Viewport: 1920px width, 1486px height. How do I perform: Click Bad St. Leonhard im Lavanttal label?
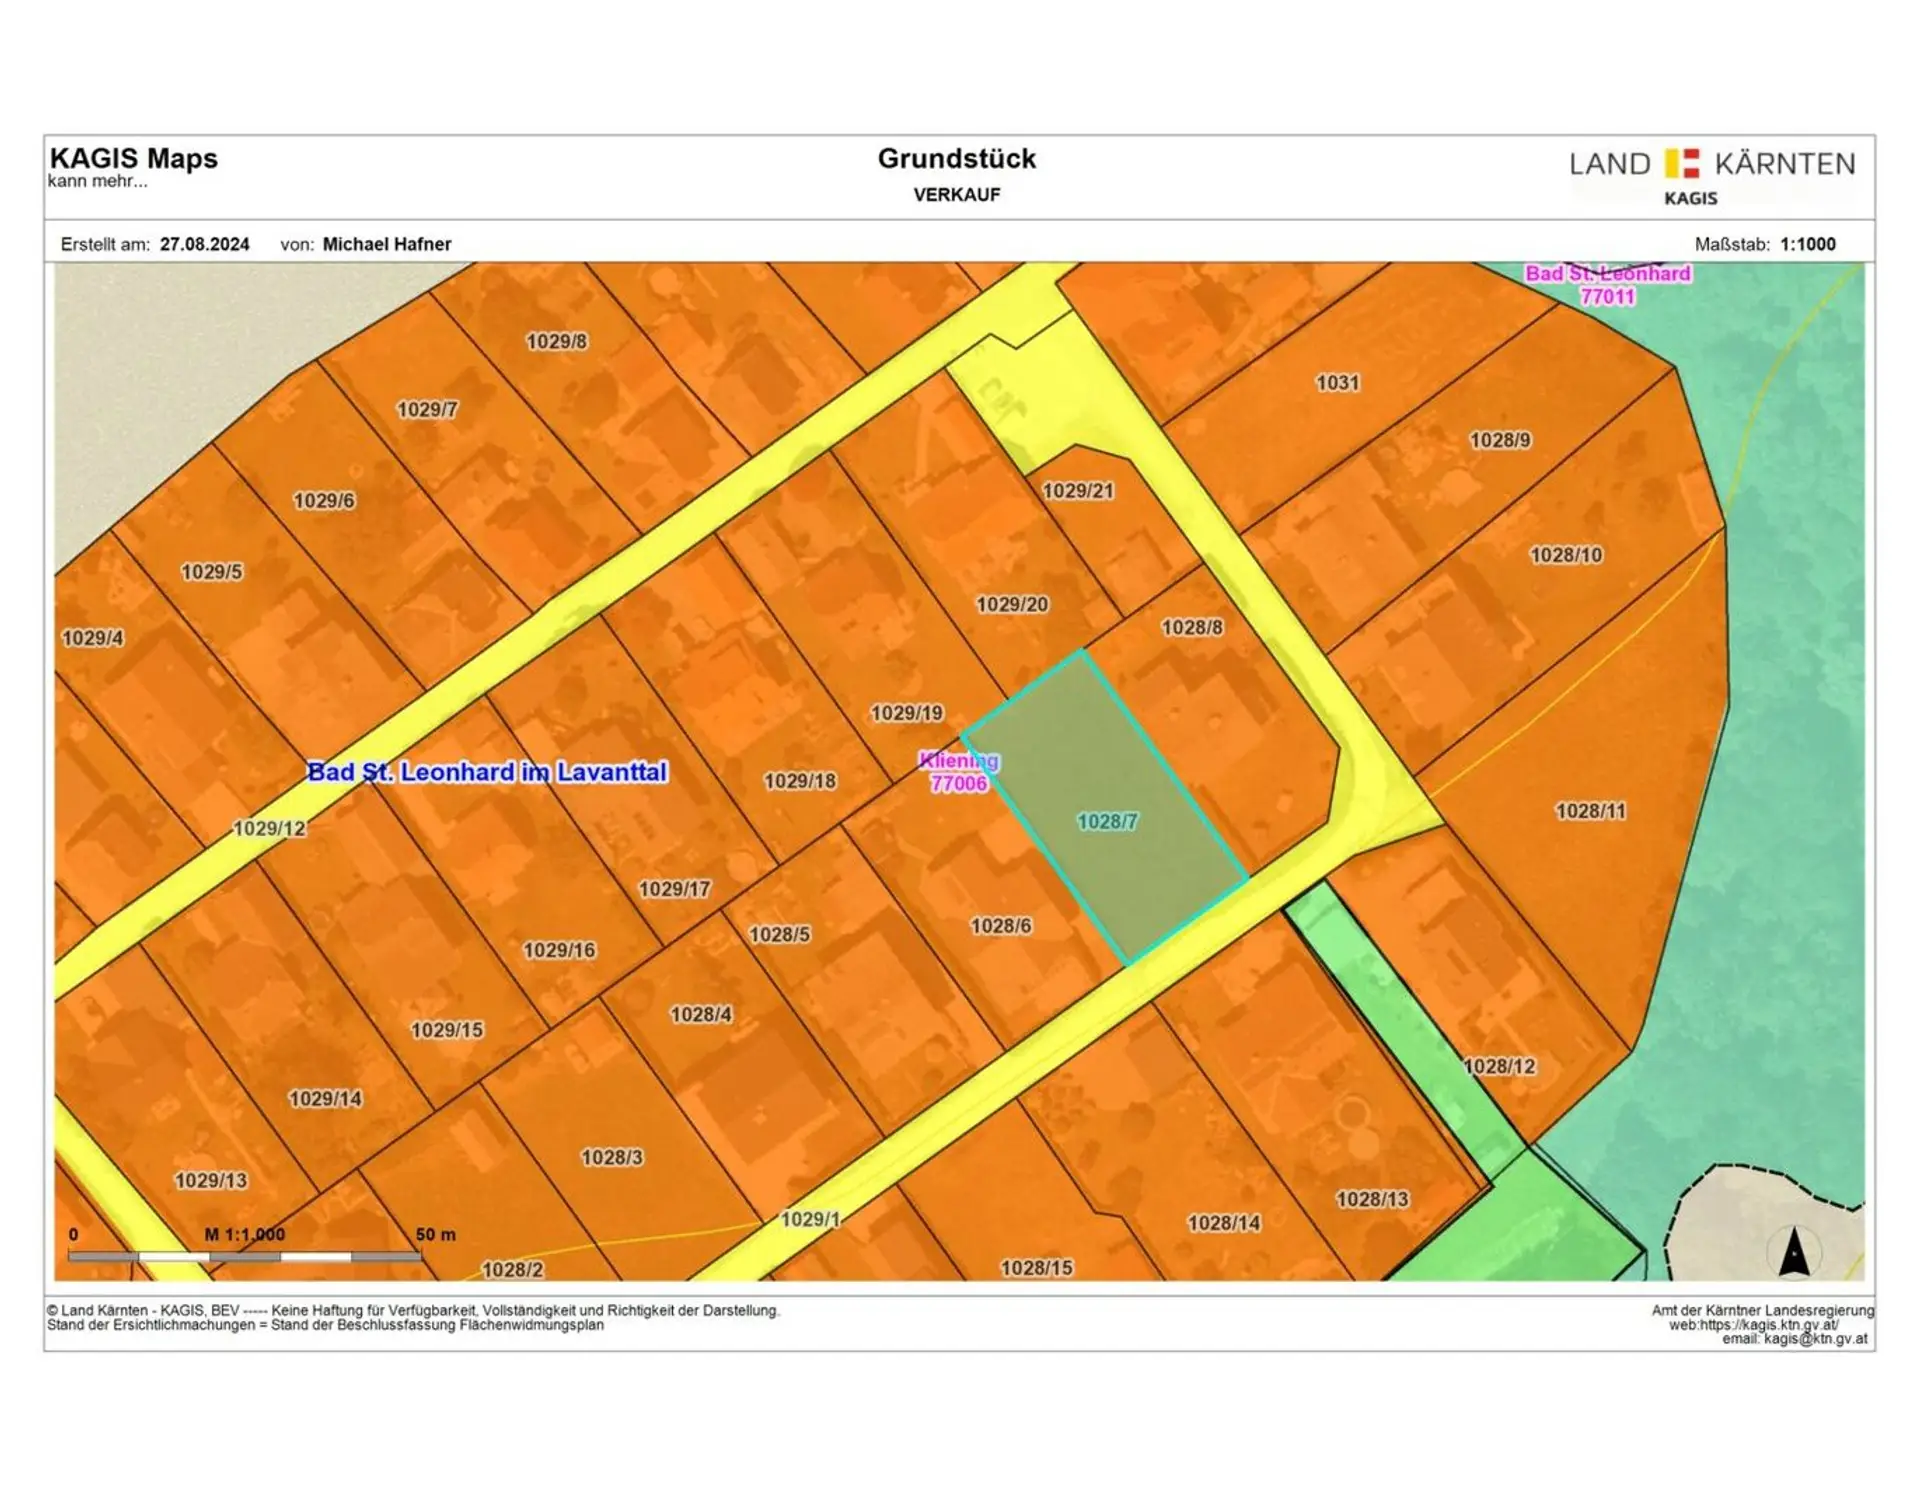pyautogui.click(x=487, y=772)
